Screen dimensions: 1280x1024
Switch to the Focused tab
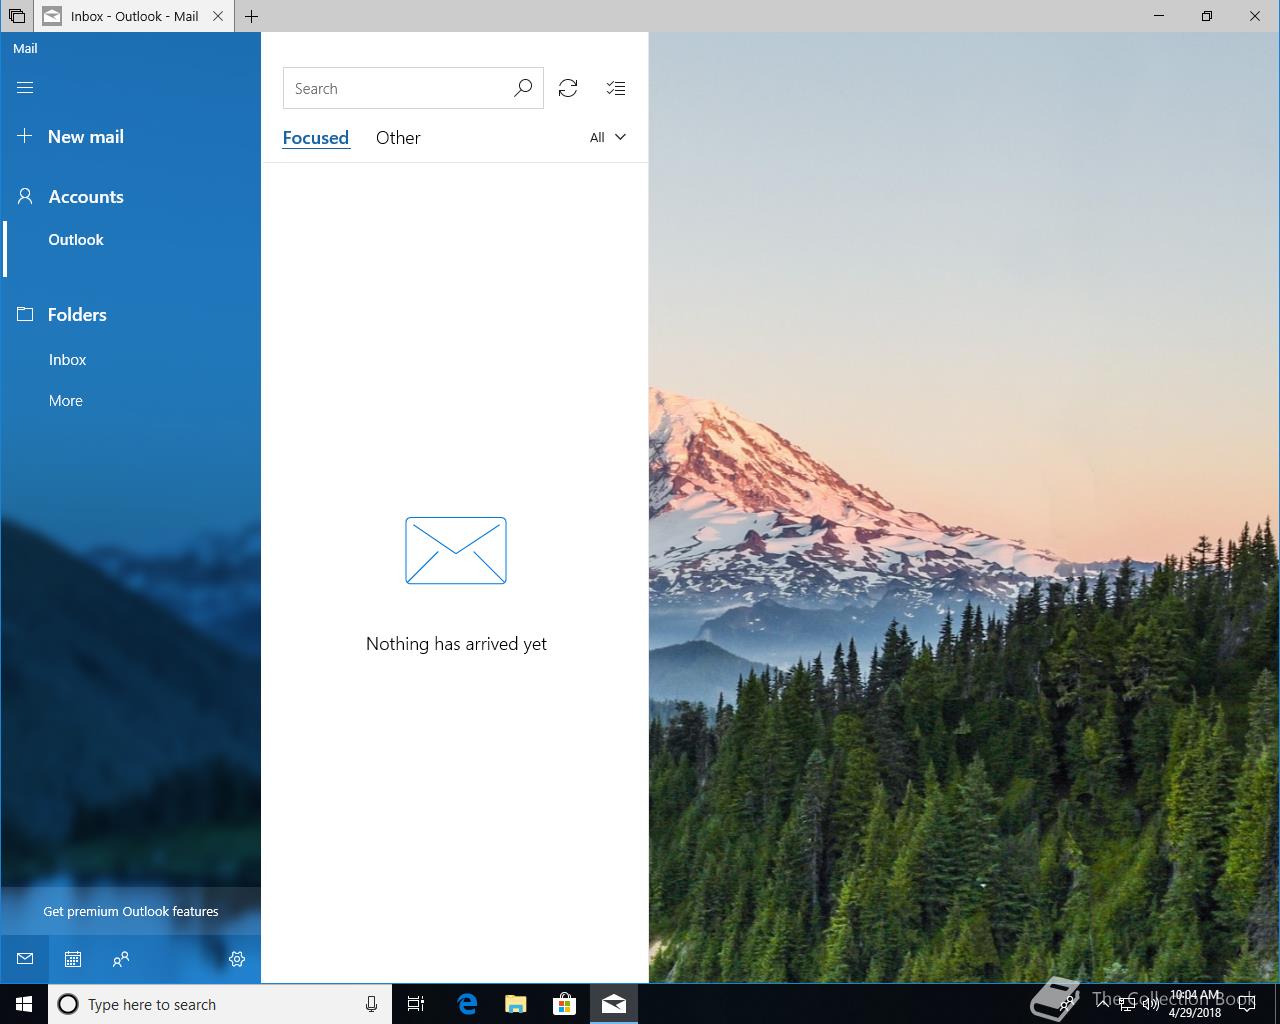pyautogui.click(x=316, y=138)
